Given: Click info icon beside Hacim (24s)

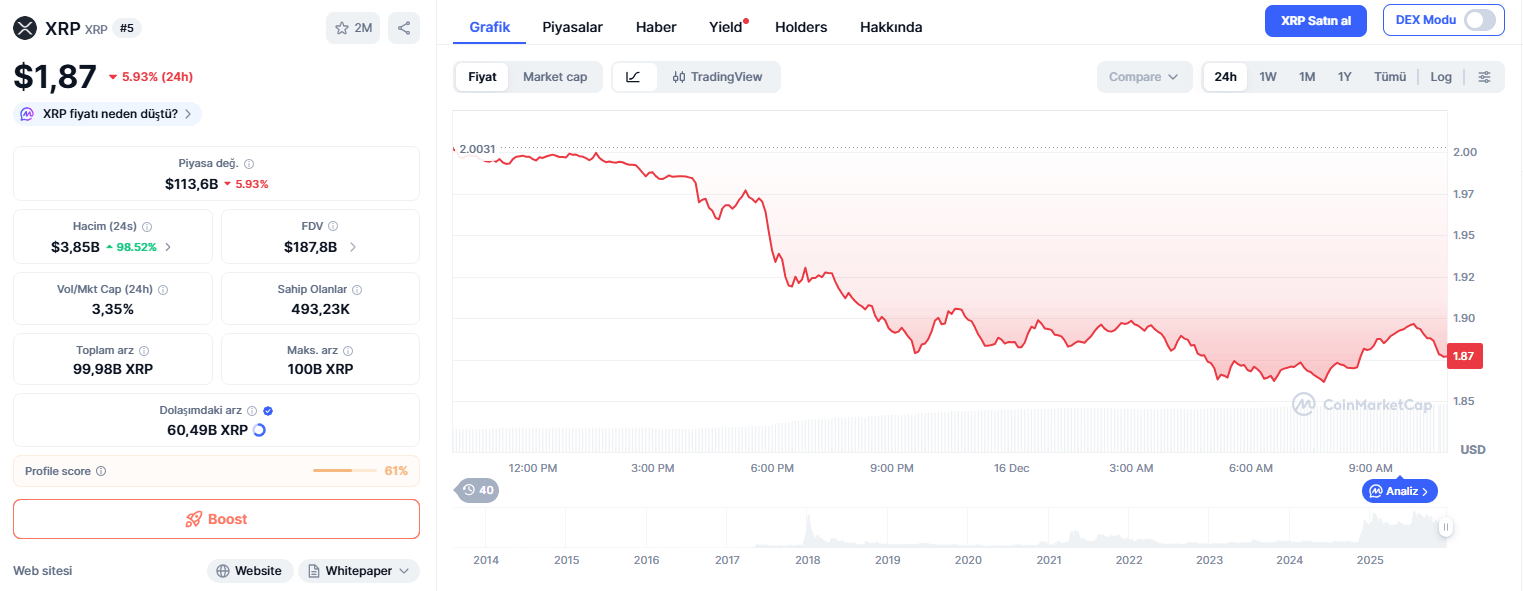Looking at the screenshot, I should point(147,227).
